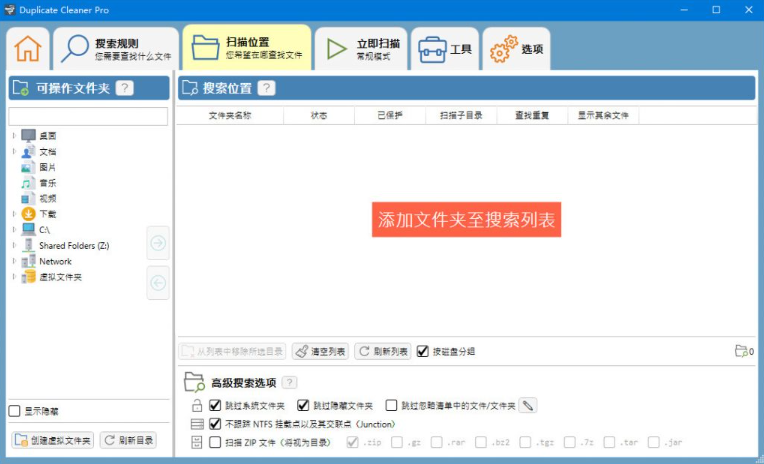Click the folder filter input field
Image resolution: width=764 pixels, height=464 pixels.
(88, 116)
